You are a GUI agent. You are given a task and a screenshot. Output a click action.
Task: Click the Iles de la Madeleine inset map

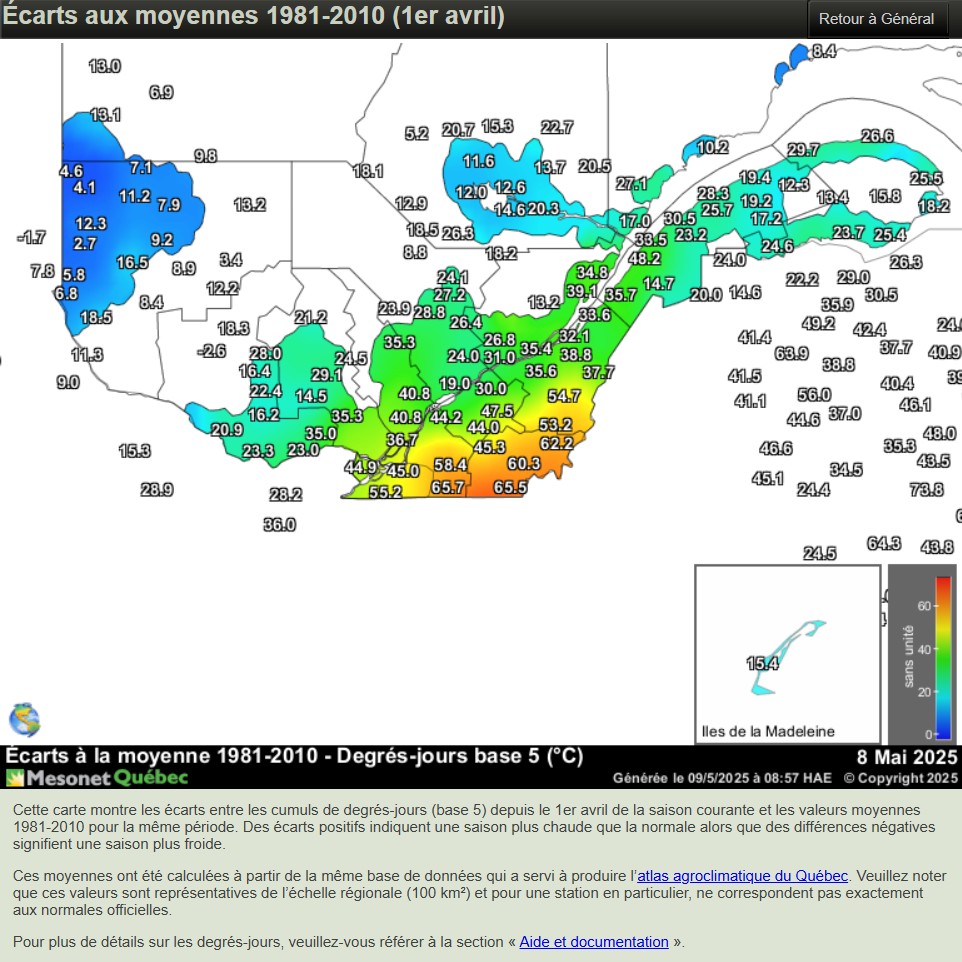(787, 653)
